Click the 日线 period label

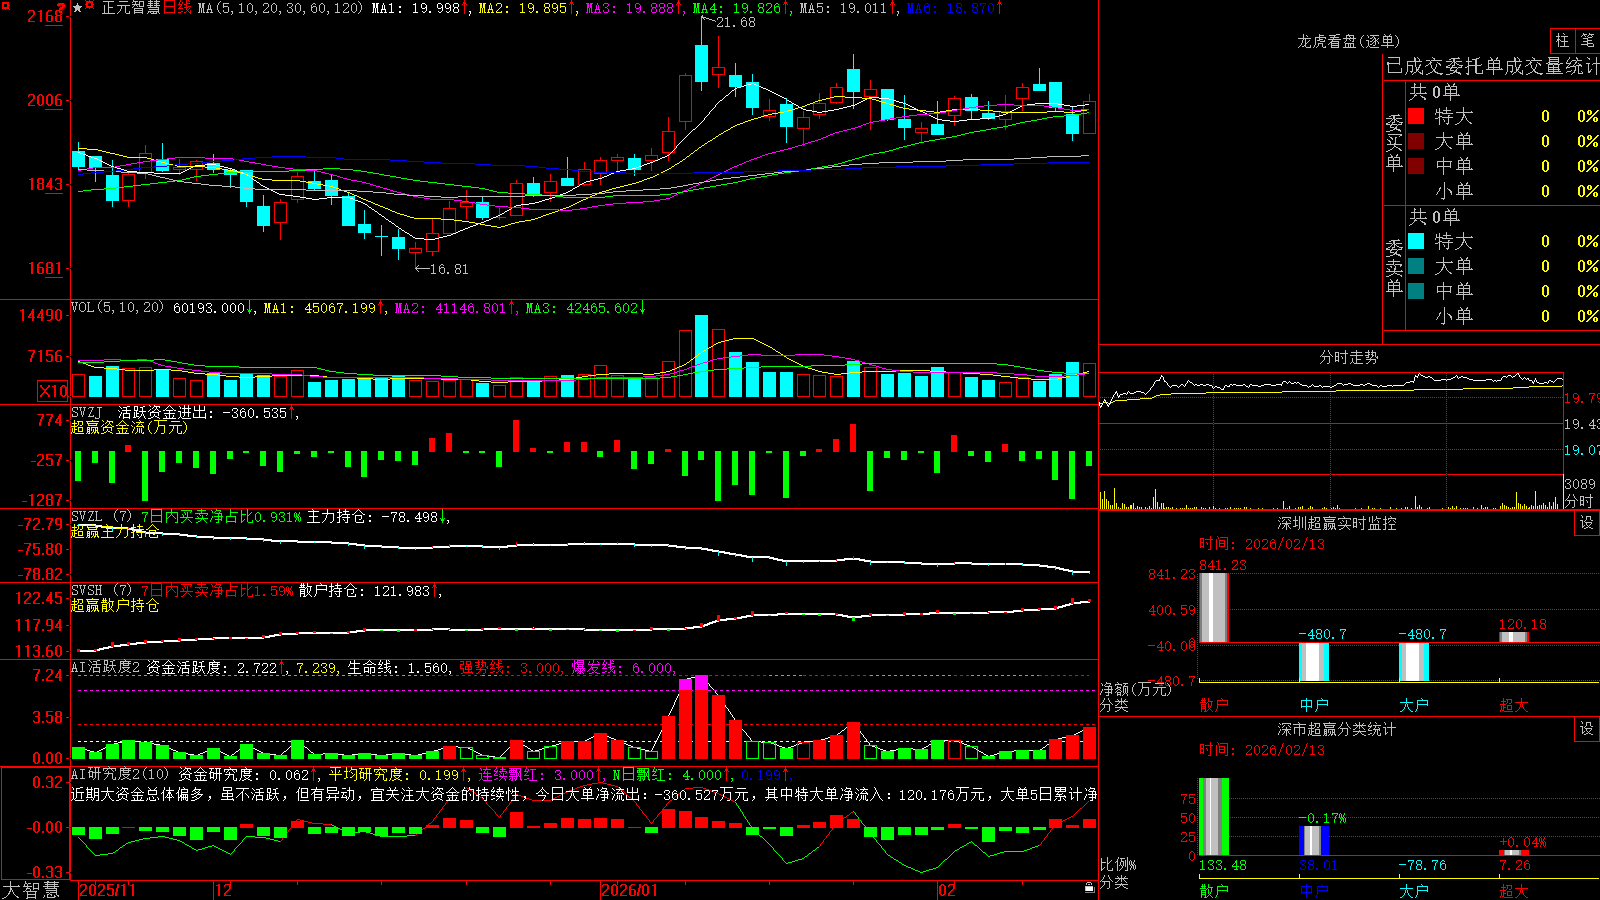pyautogui.click(x=177, y=8)
